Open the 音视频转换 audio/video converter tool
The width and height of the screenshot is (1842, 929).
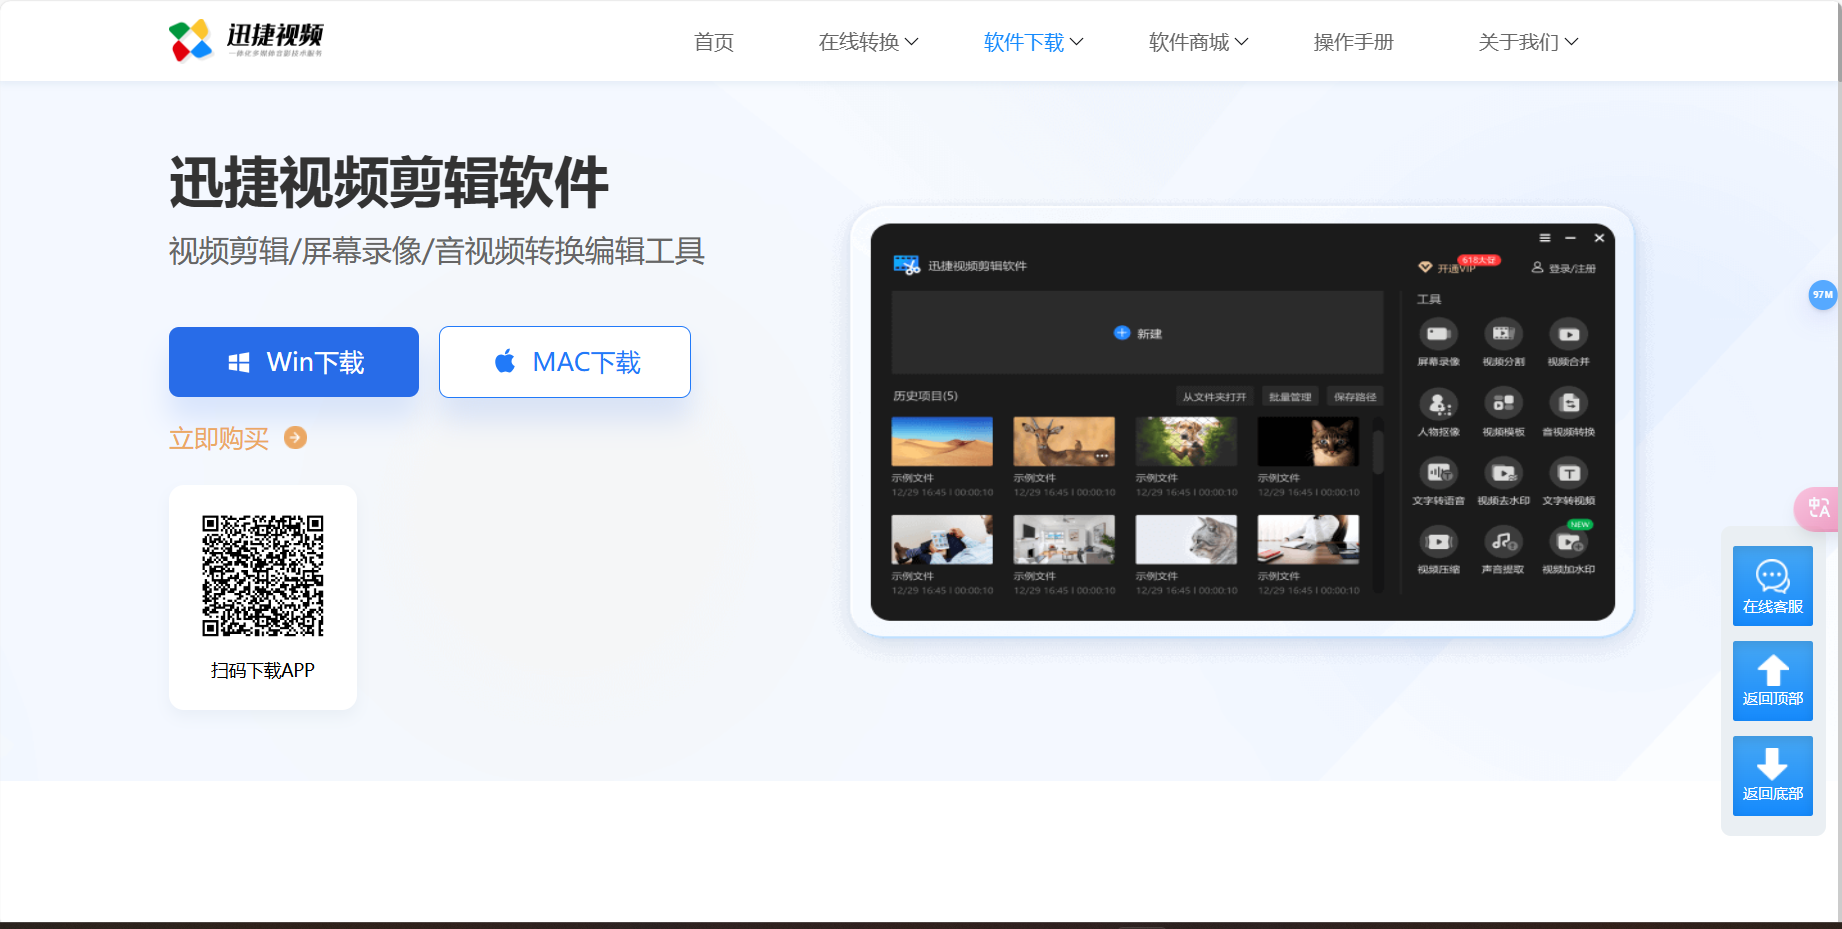(1569, 411)
